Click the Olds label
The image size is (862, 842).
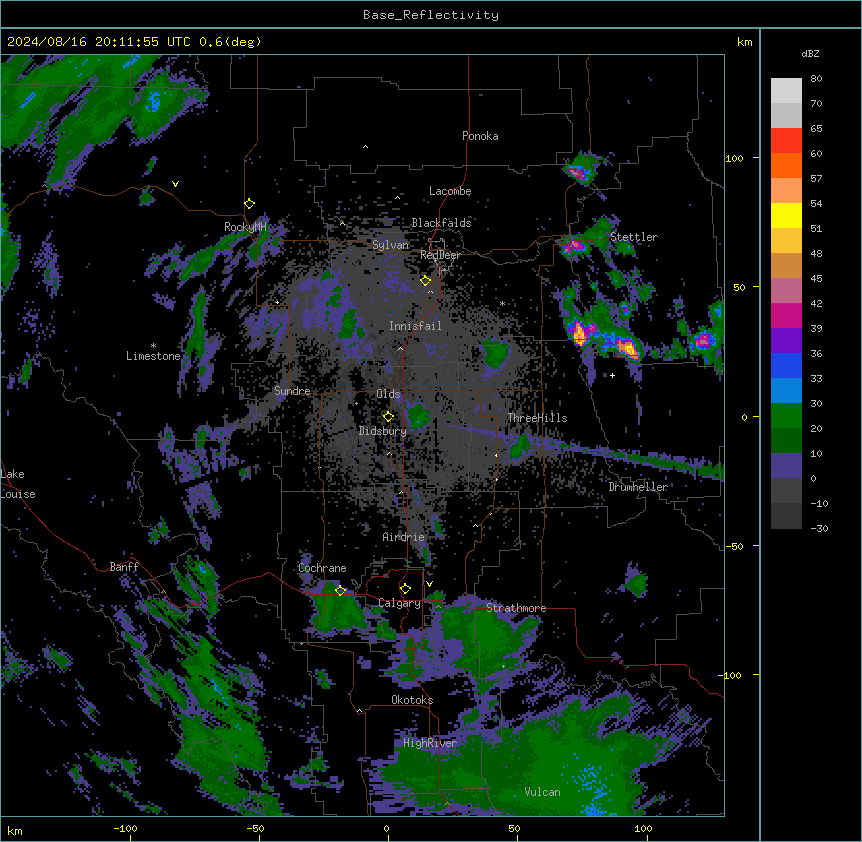point(388,394)
